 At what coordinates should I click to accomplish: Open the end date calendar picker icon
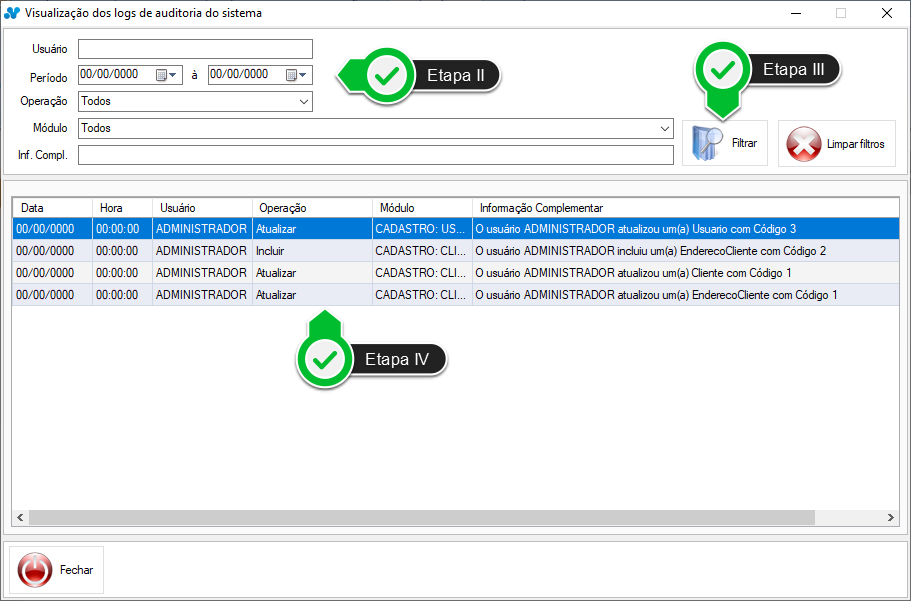[x=291, y=75]
